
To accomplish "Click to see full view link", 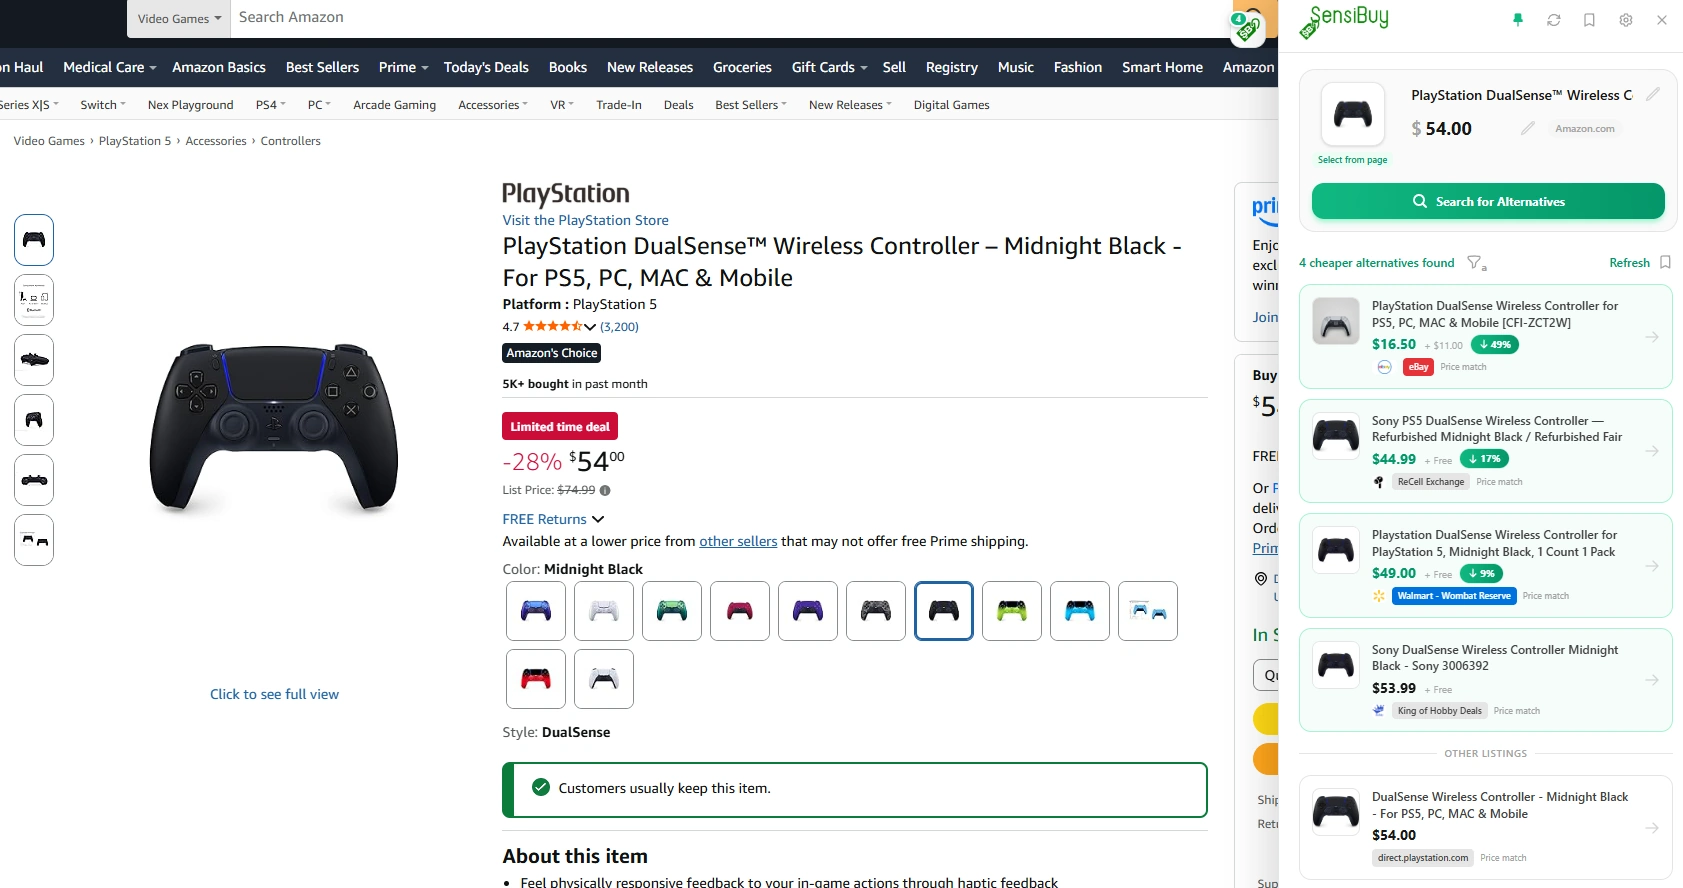I will pos(274,694).
